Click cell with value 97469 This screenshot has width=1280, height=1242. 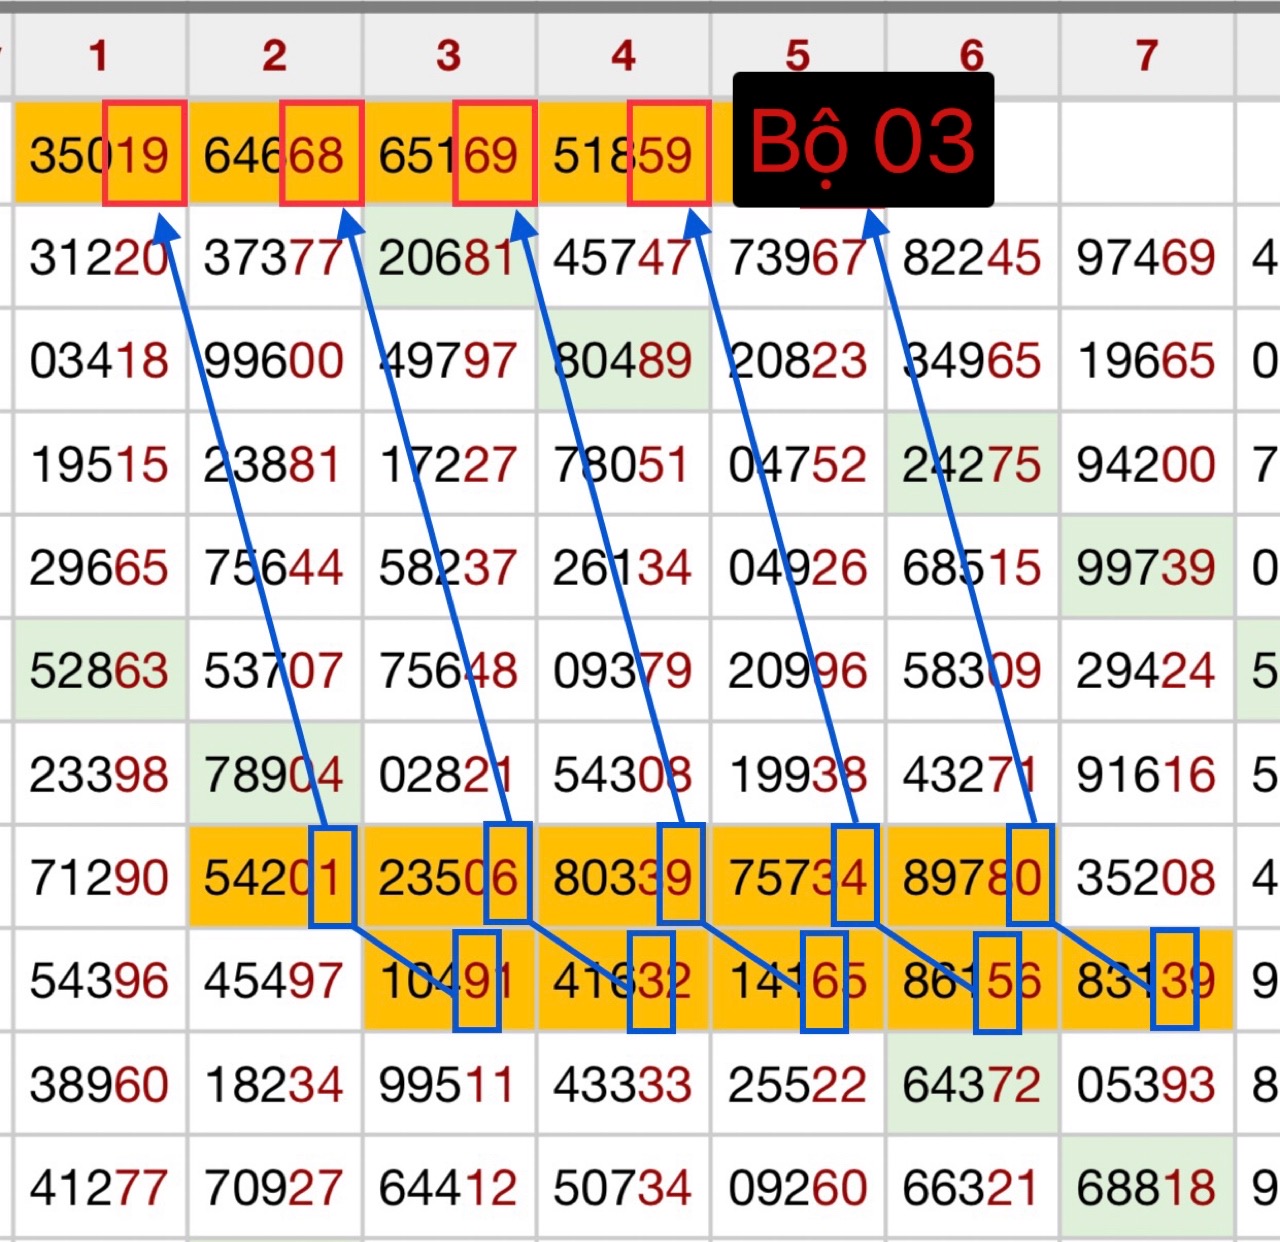point(1147,257)
